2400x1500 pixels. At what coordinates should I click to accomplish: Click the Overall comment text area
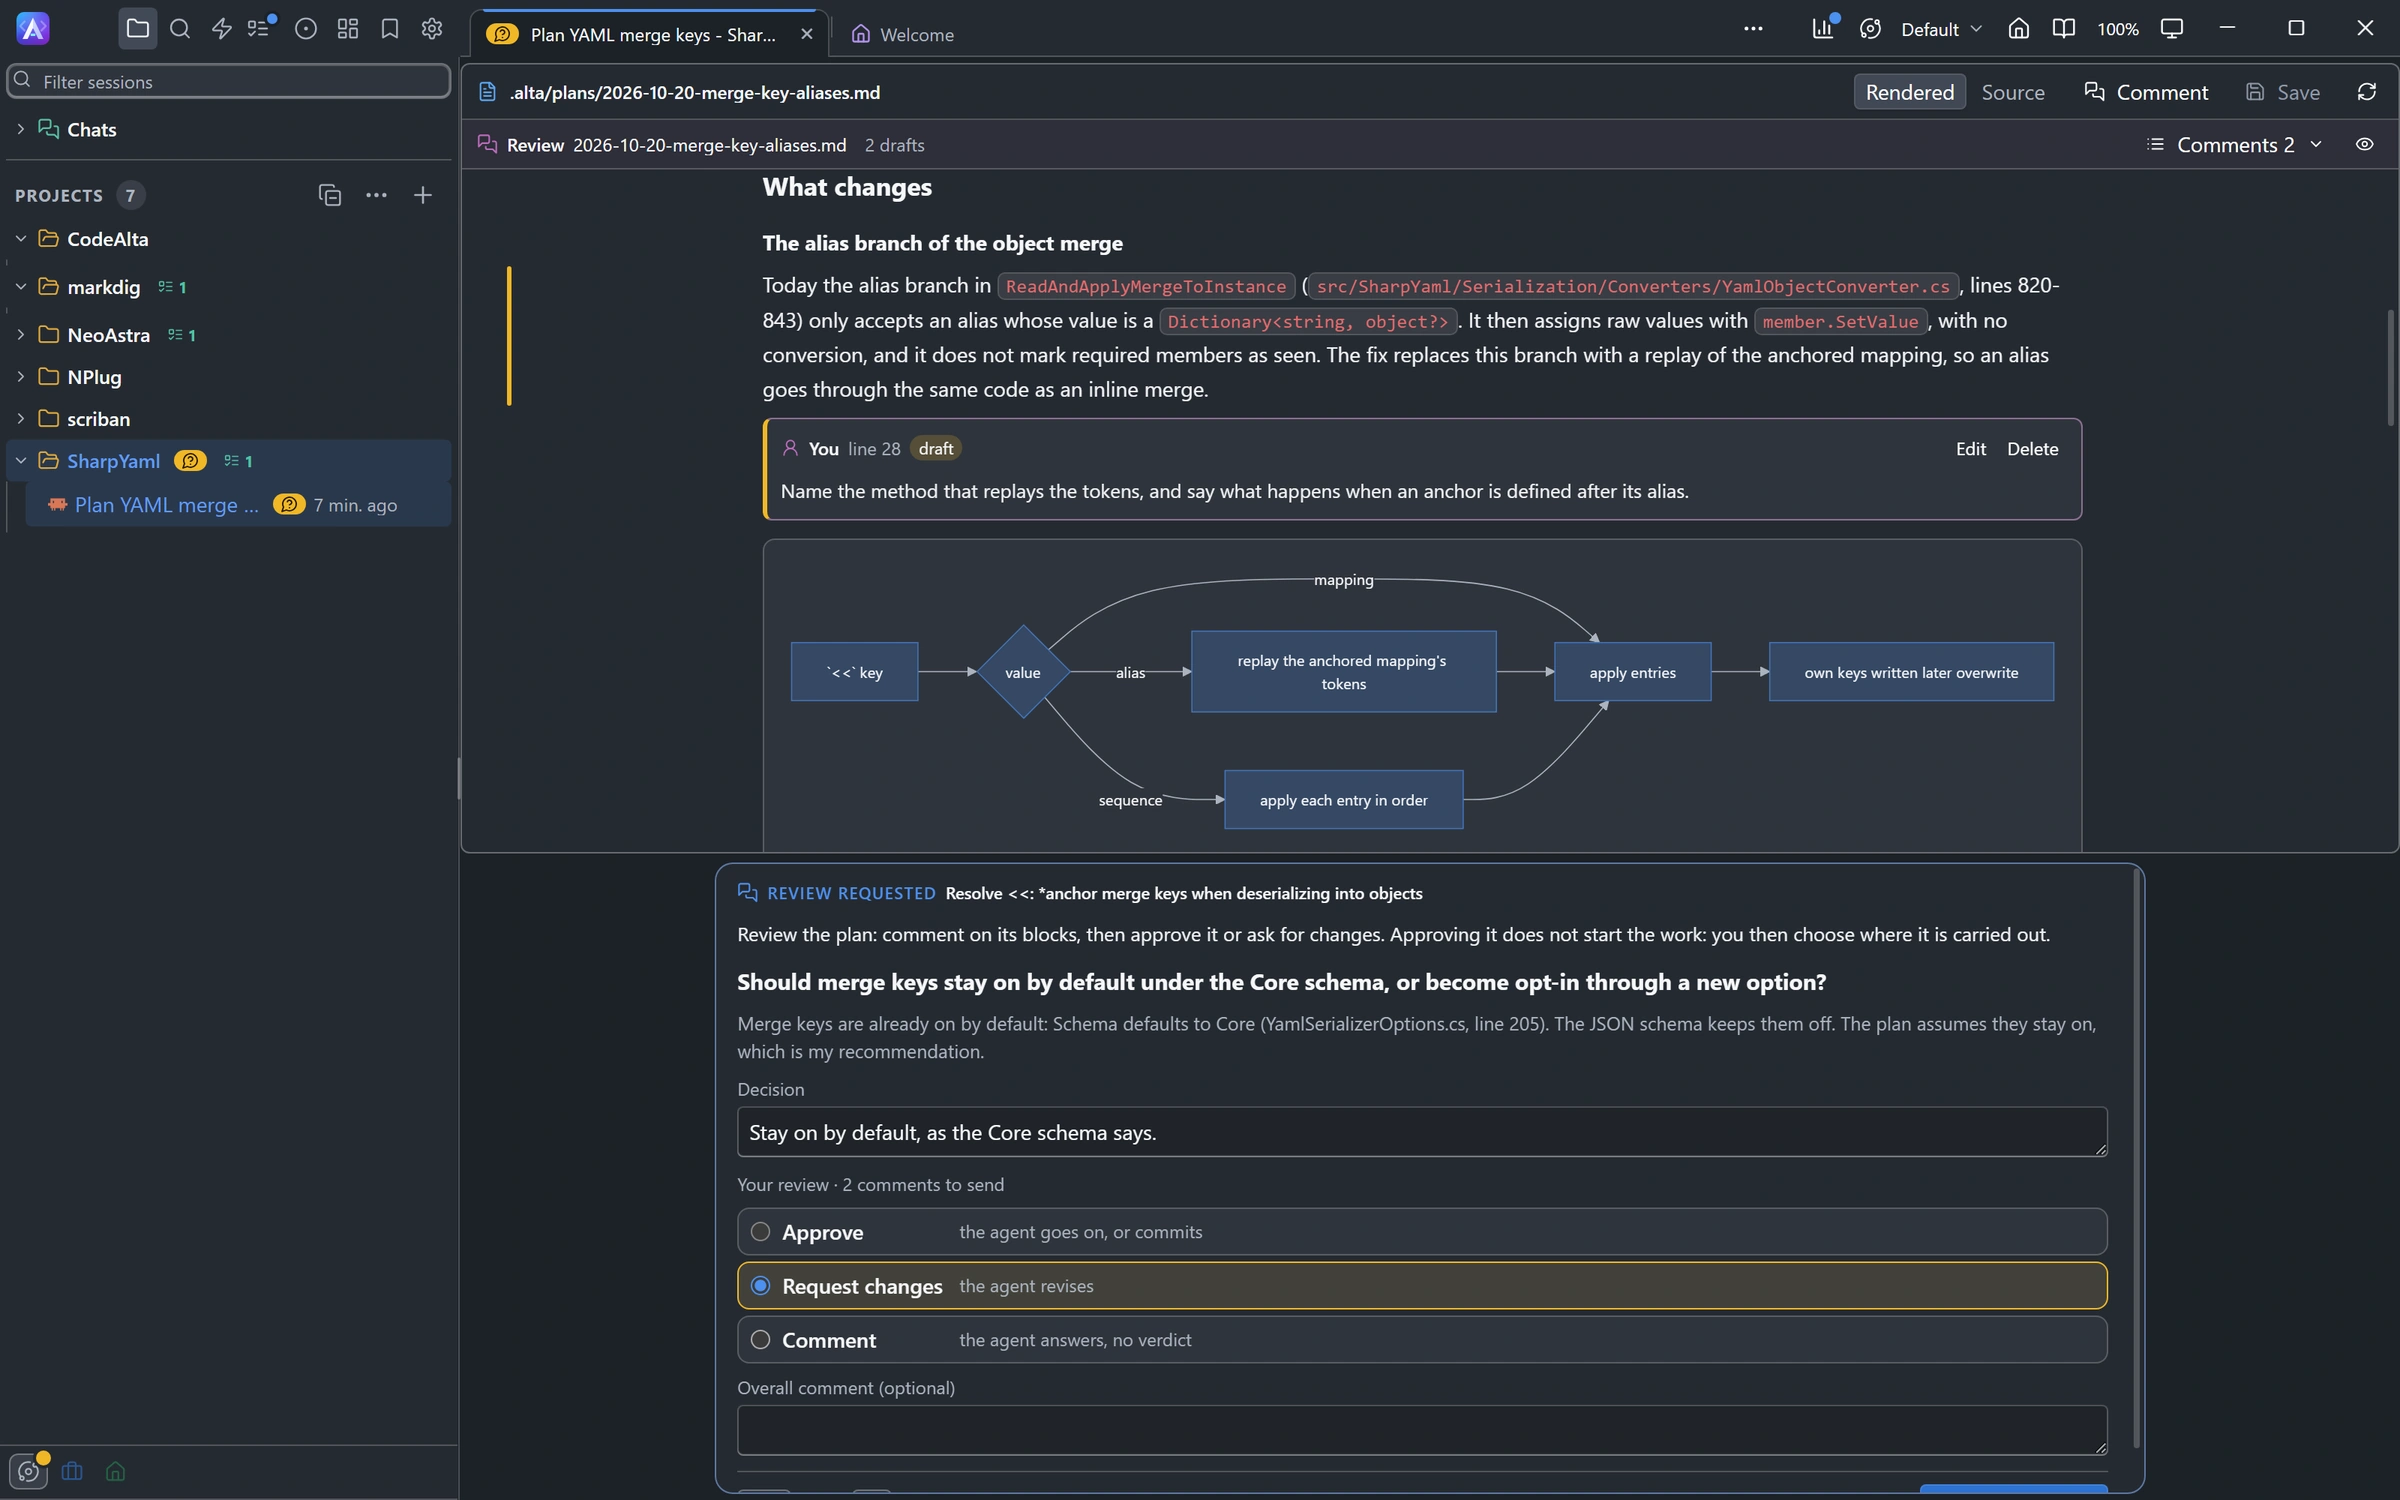[1421, 1430]
